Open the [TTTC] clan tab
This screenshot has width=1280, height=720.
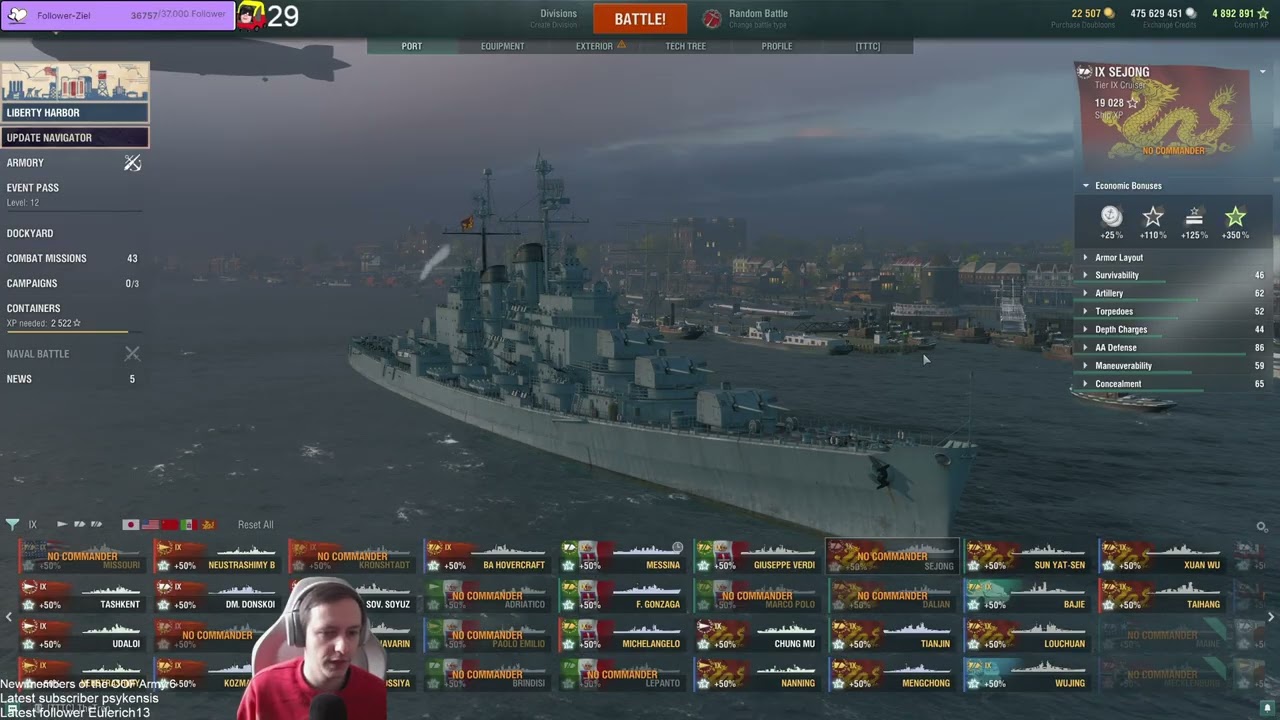868,46
